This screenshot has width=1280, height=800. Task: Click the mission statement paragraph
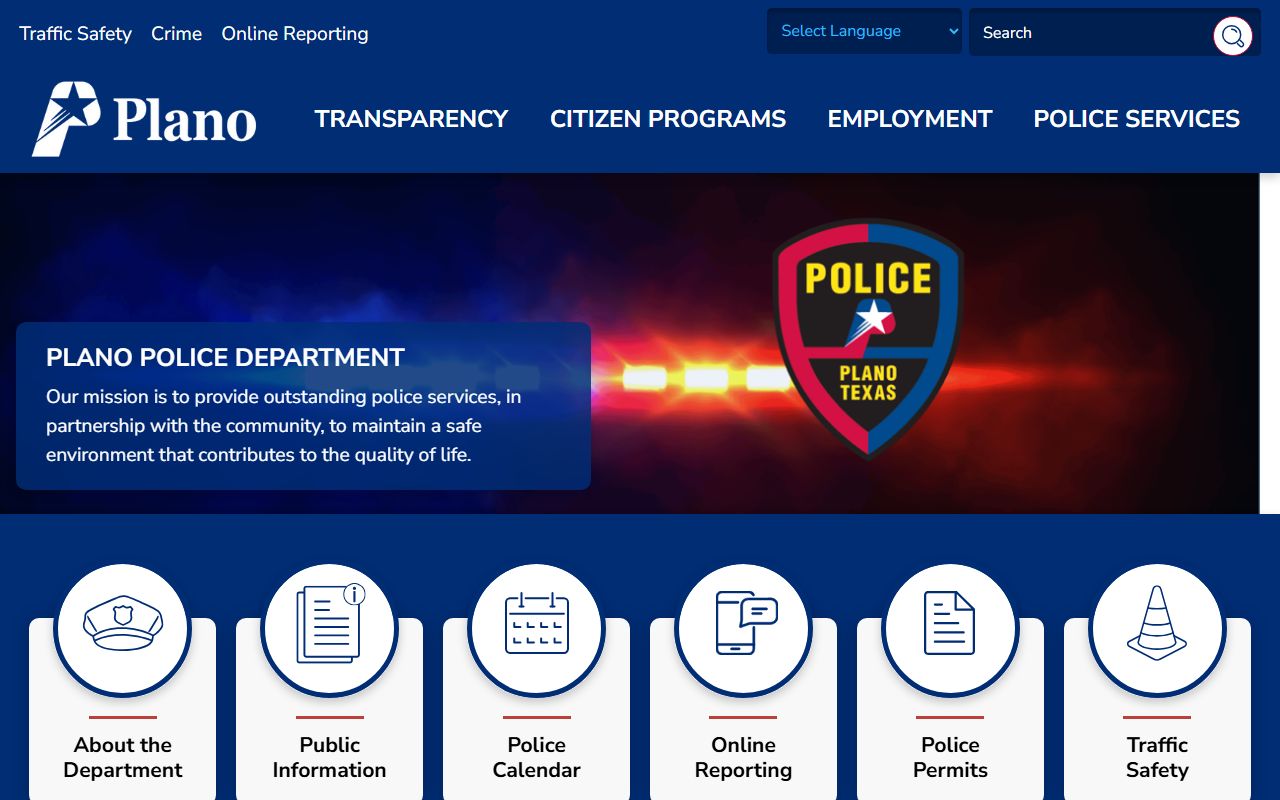pyautogui.click(x=284, y=426)
